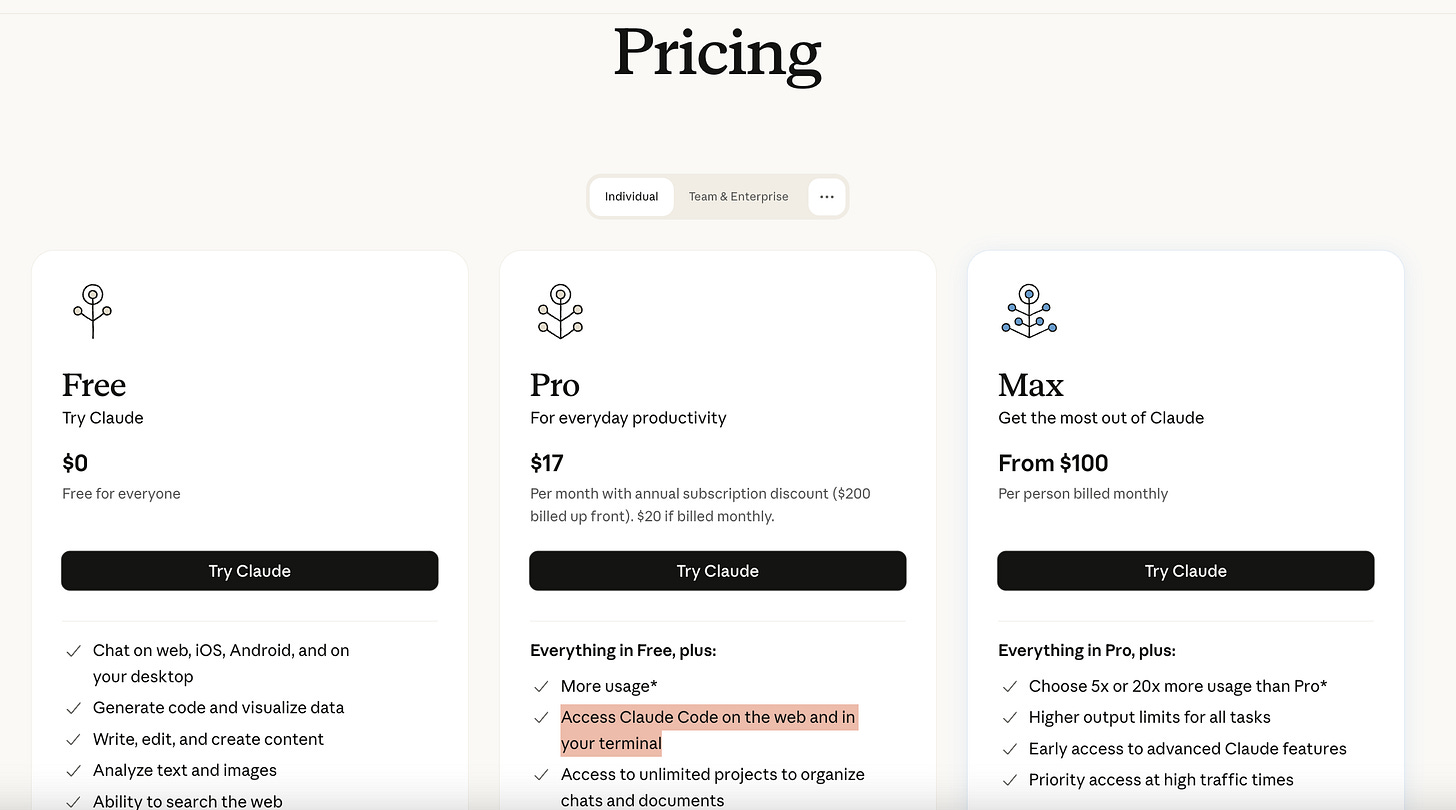Click checkmark beside 'Higher output limits for all tasks'
This screenshot has height=810, width=1456.
coord(1009,718)
